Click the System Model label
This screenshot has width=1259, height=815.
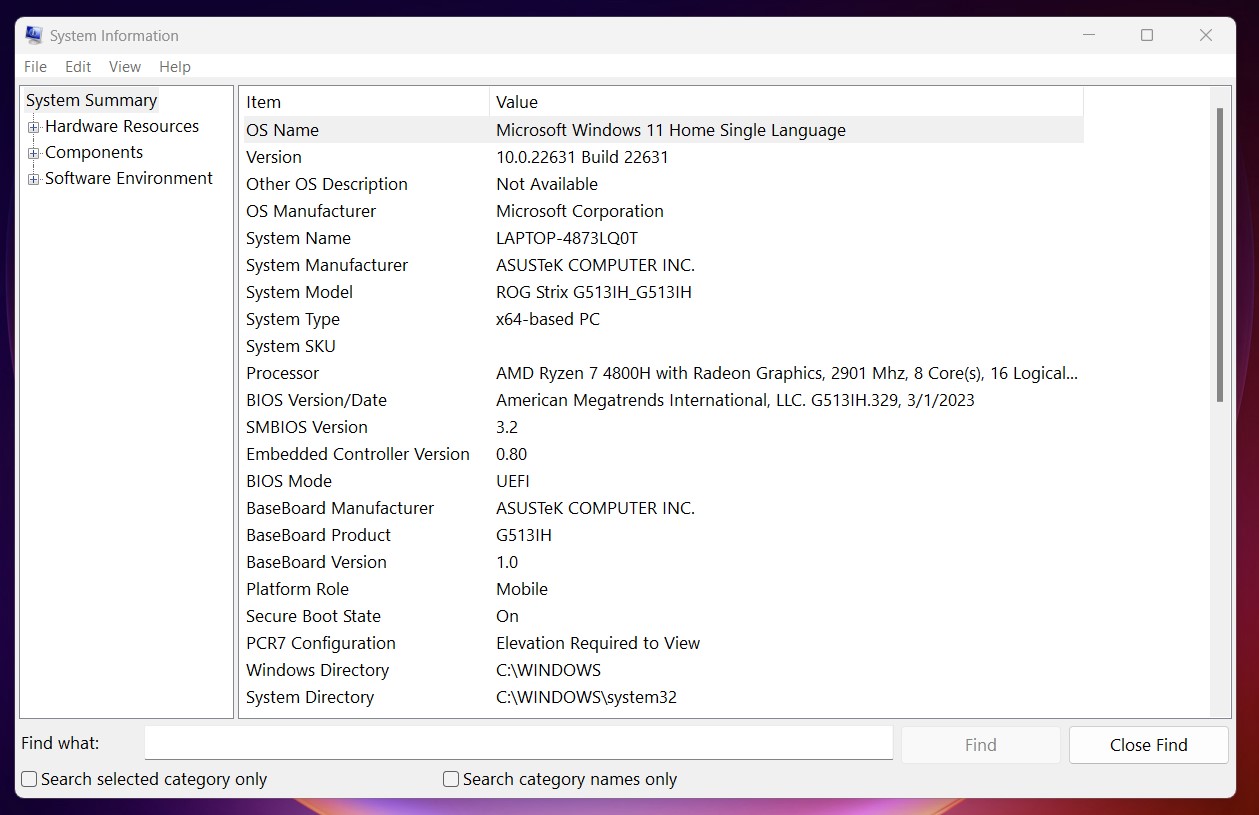tap(299, 292)
